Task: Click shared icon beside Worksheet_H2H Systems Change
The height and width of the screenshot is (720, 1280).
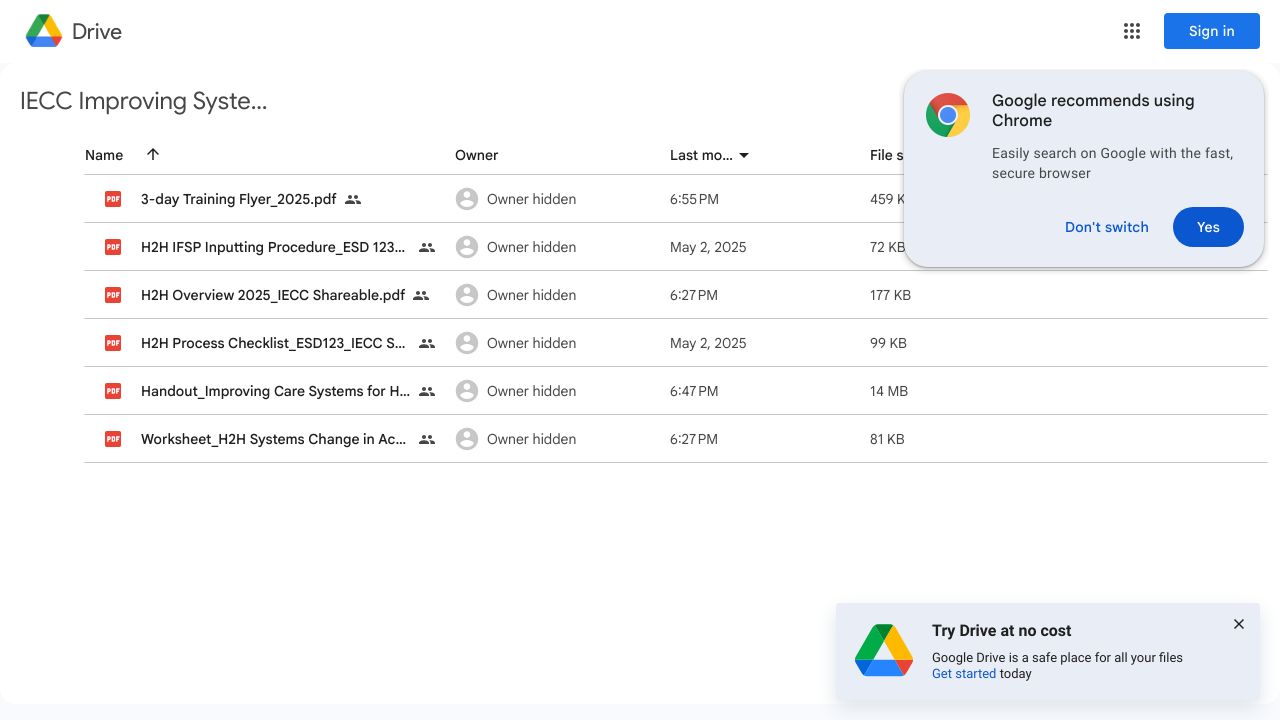Action: (x=427, y=439)
